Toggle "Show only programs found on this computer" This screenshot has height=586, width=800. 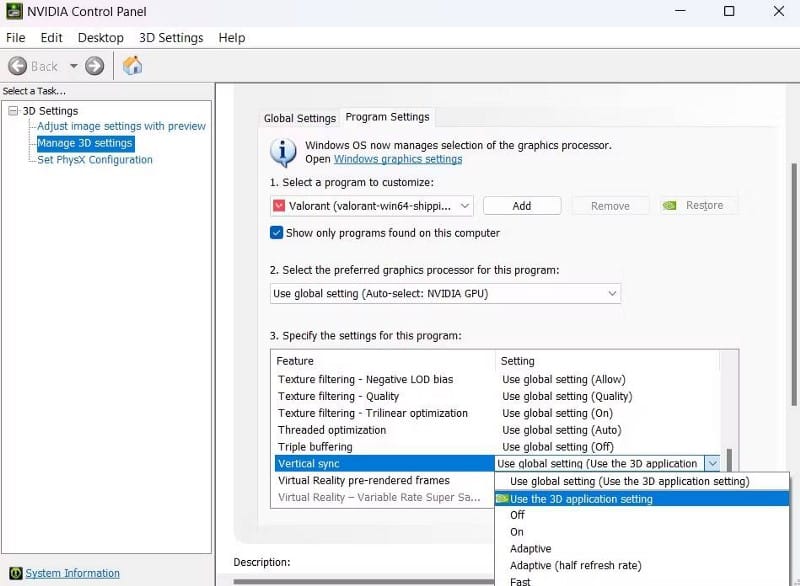pyautogui.click(x=277, y=232)
